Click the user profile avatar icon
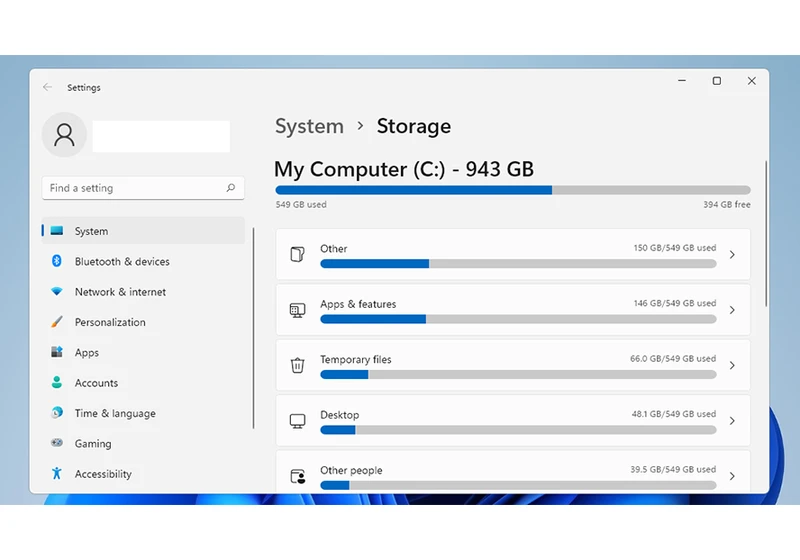Image resolution: width=800 pixels, height=560 pixels. pos(64,135)
